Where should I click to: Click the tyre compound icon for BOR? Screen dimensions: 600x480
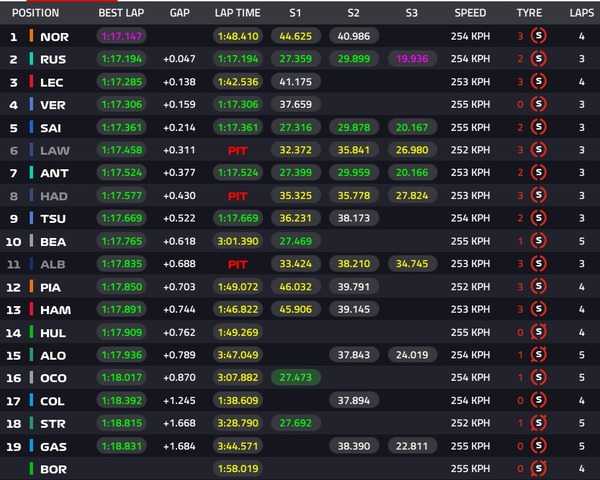click(538, 468)
